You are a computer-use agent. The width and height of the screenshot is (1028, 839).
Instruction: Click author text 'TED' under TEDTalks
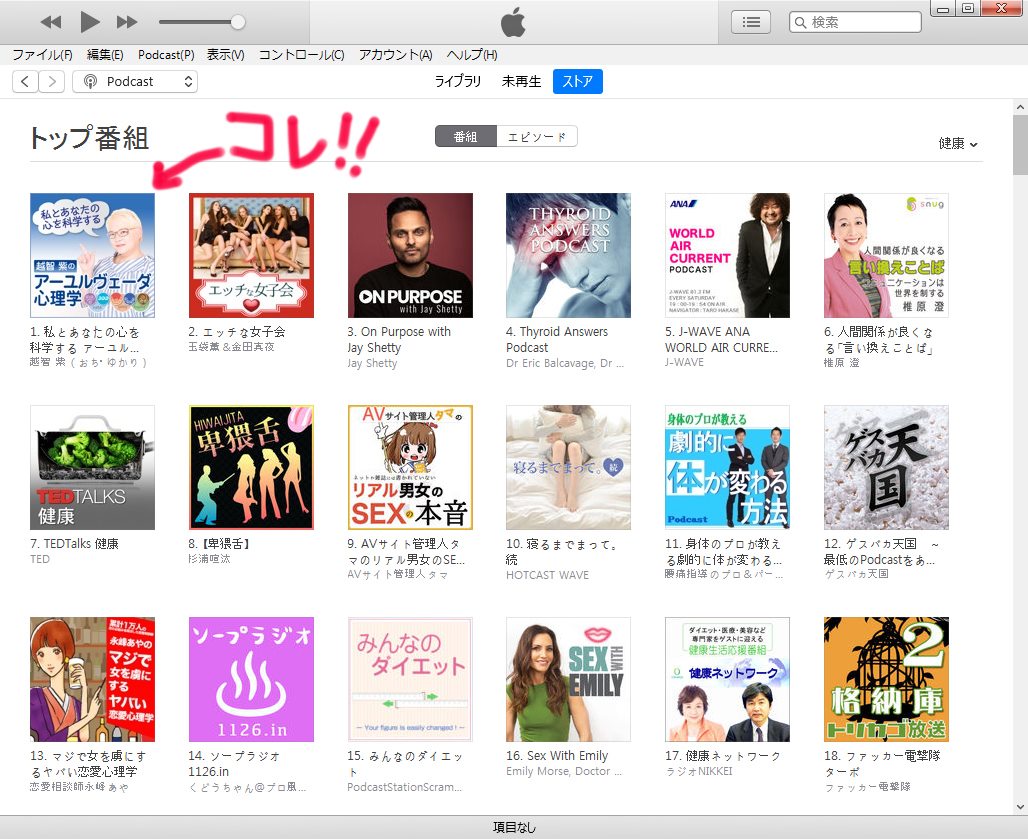pos(39,559)
